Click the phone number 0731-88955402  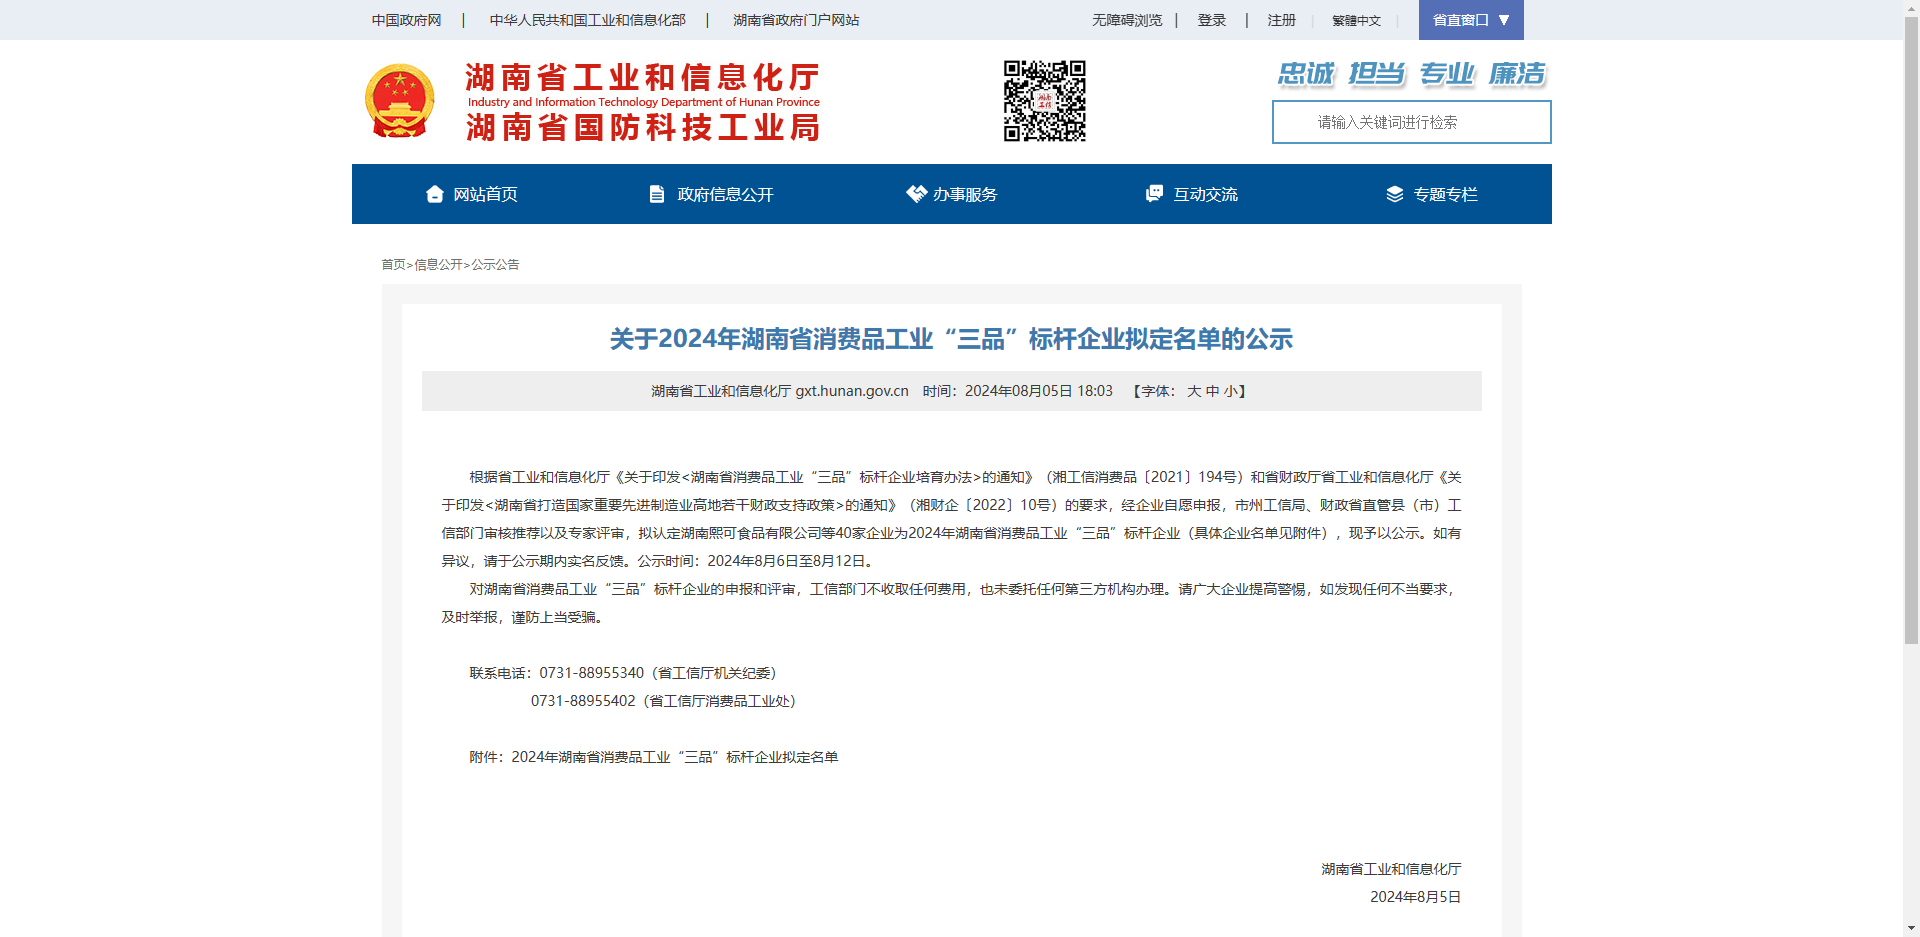tap(583, 701)
